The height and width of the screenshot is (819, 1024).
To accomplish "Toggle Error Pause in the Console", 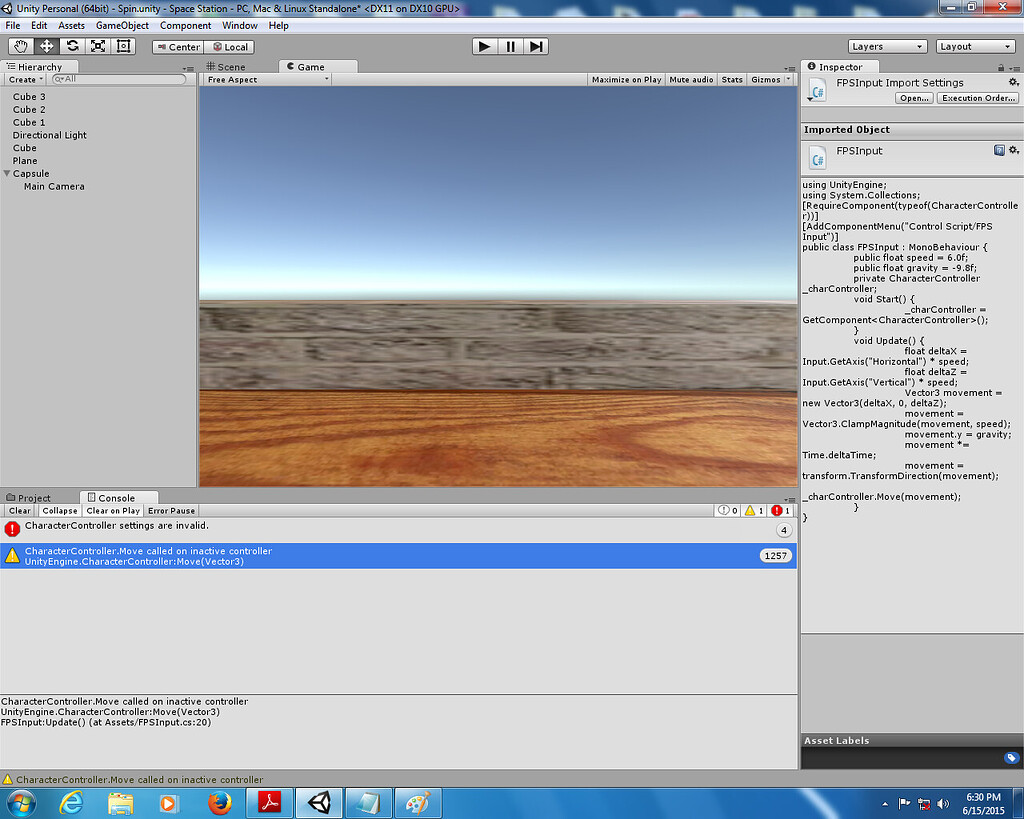I will [x=170, y=510].
